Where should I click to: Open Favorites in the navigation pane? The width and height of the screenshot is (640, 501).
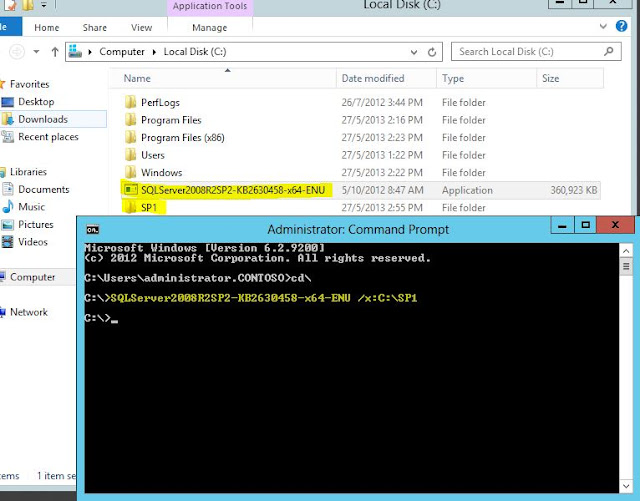point(29,84)
